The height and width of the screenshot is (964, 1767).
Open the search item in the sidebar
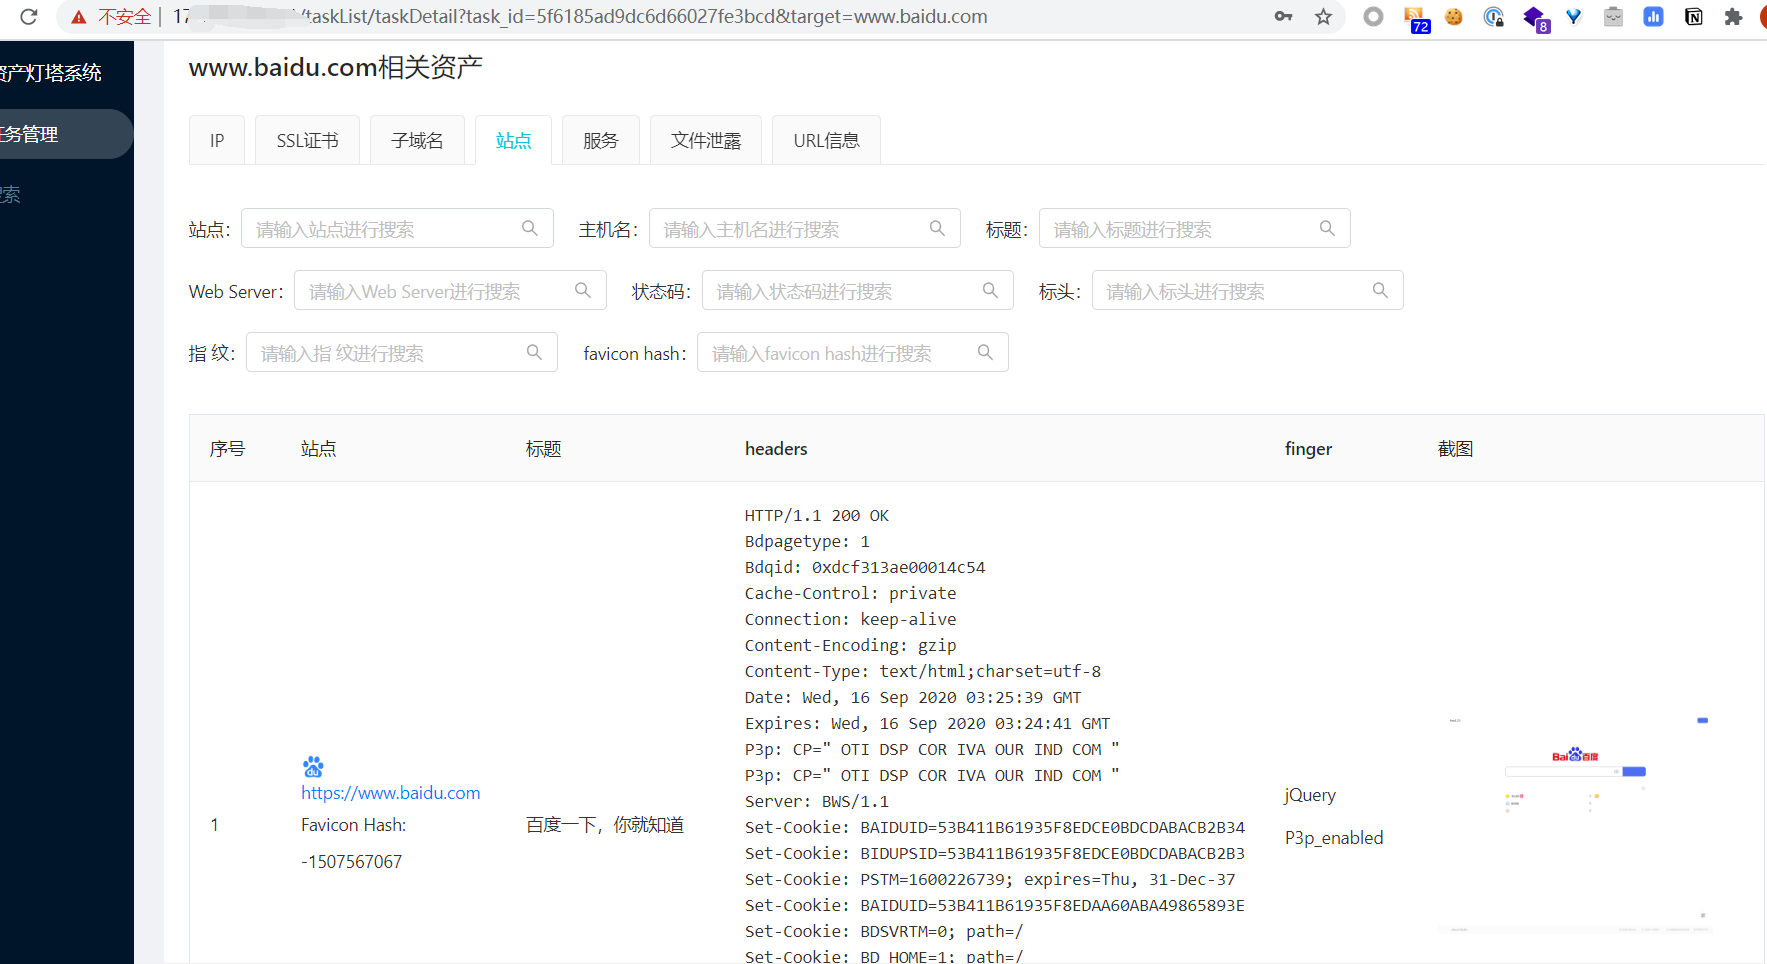tap(11, 195)
